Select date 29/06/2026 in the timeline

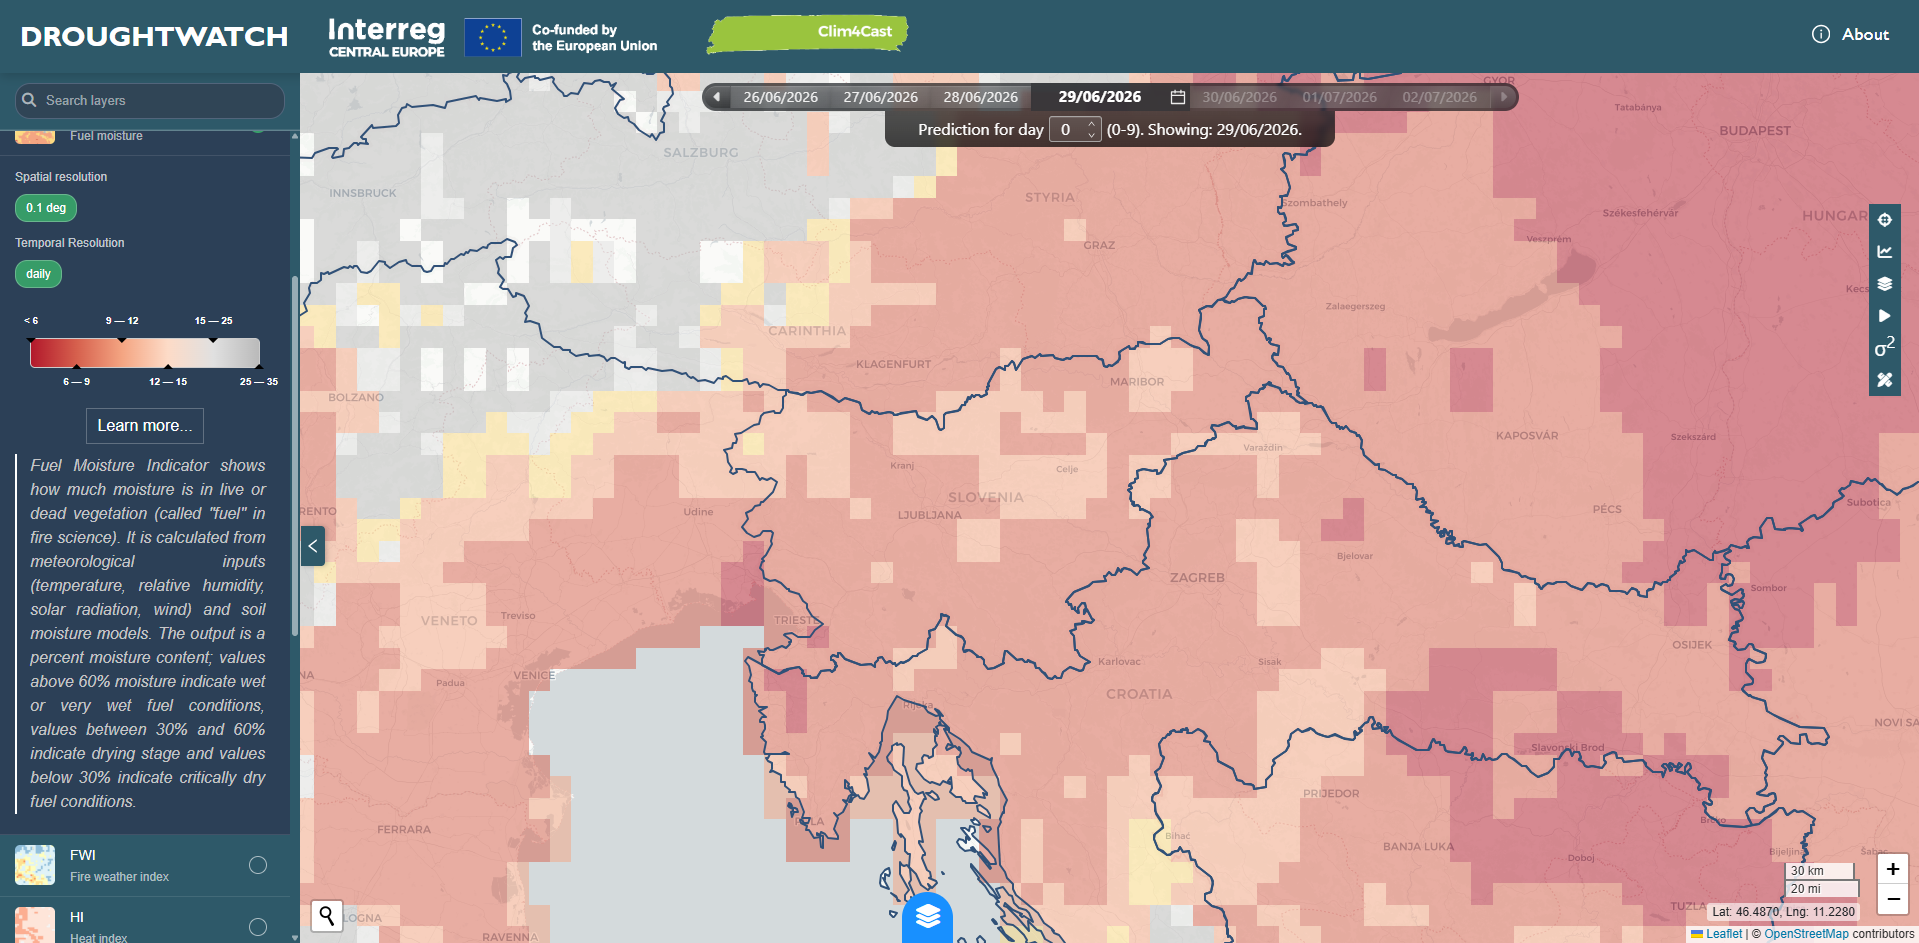click(x=1099, y=97)
